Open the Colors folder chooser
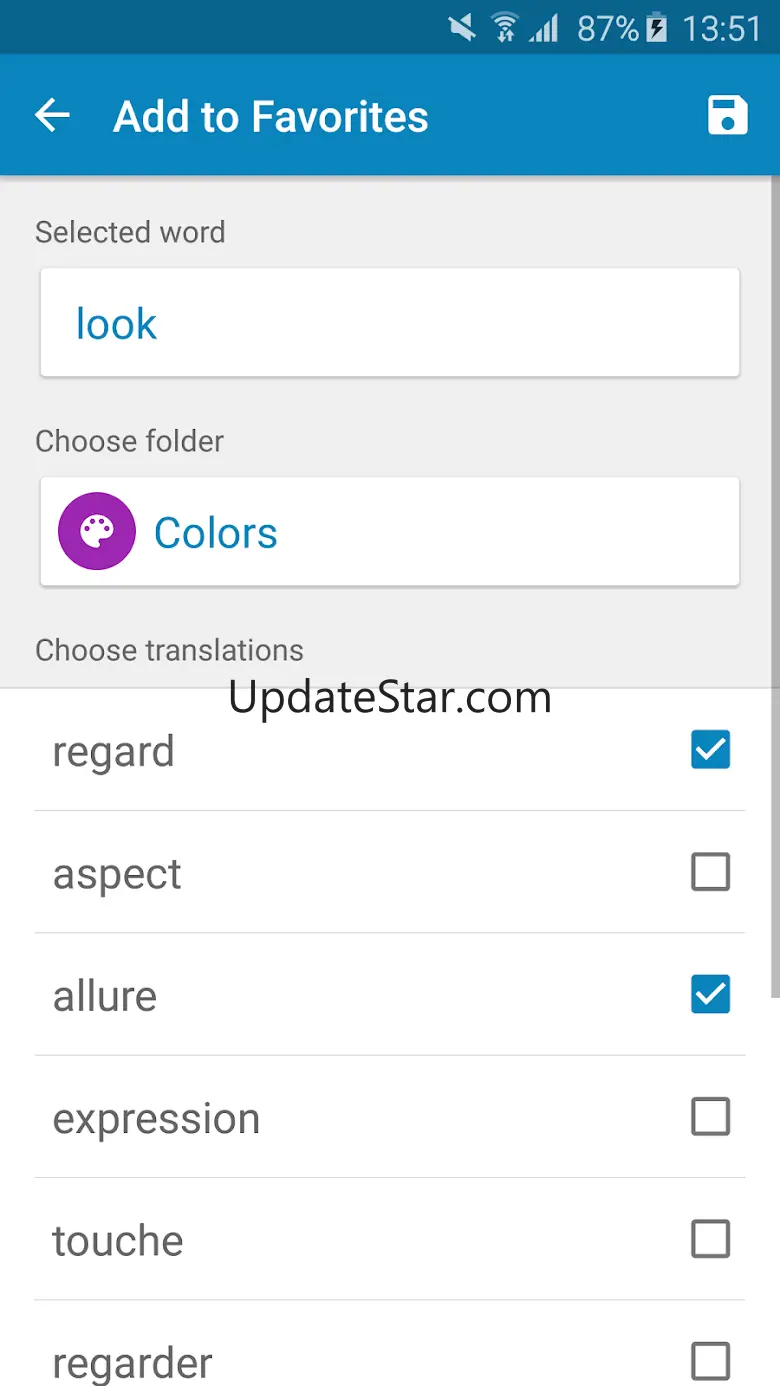Image resolution: width=780 pixels, height=1386 pixels. pyautogui.click(x=390, y=532)
